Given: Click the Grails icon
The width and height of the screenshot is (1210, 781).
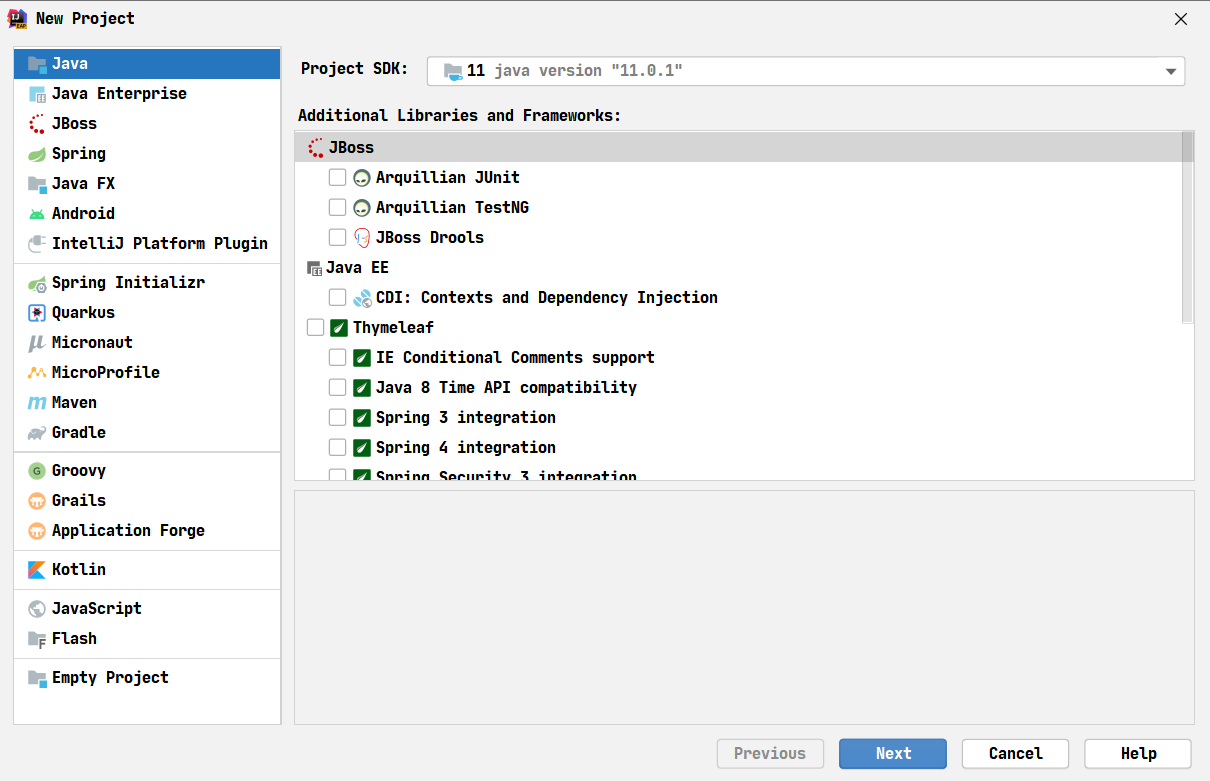Looking at the screenshot, I should (x=37, y=501).
